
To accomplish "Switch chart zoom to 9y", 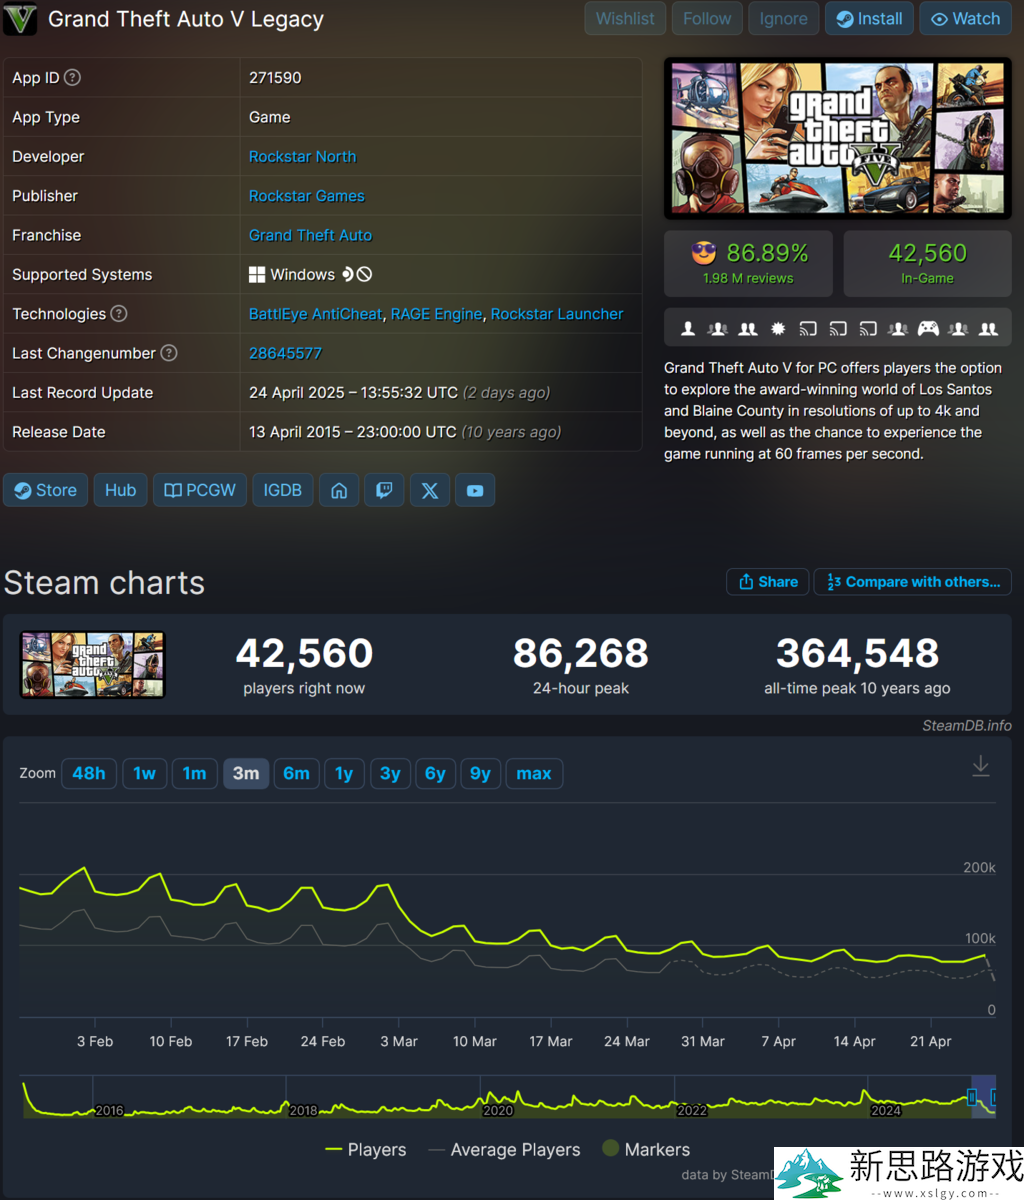I will point(480,773).
